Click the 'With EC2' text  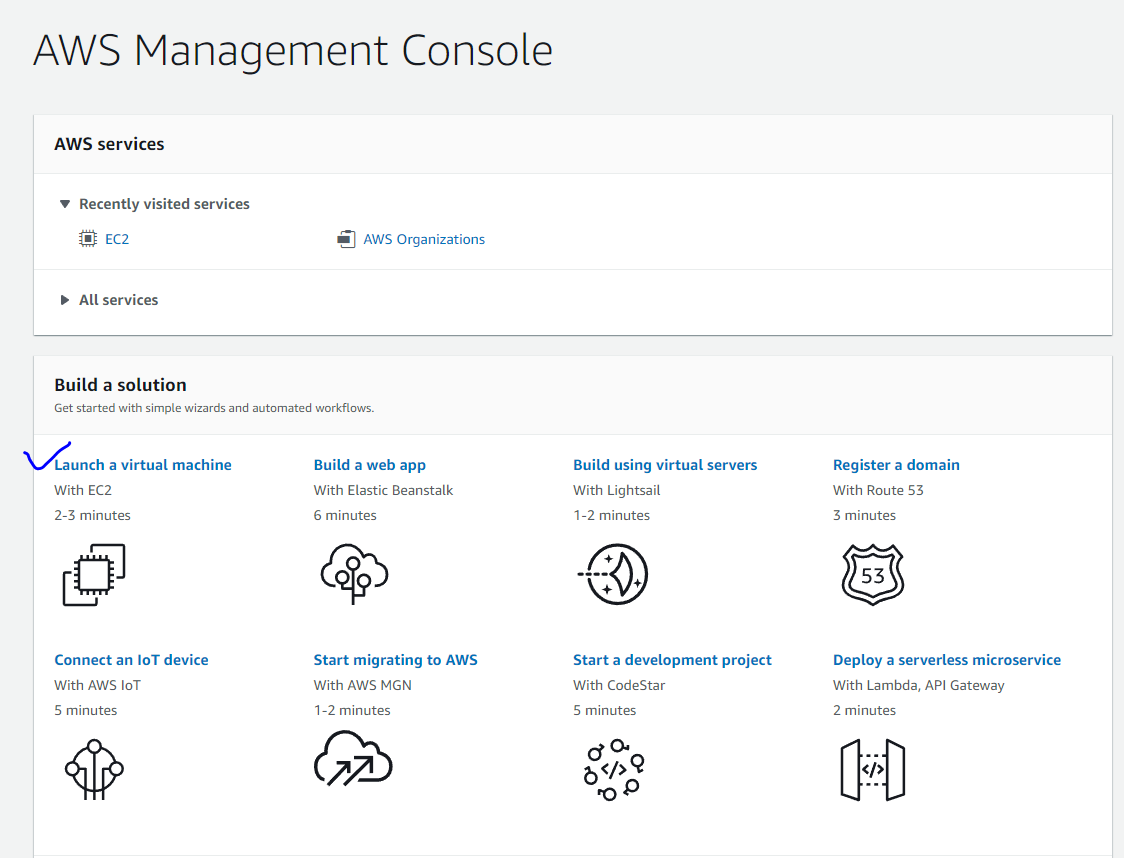tap(83, 490)
